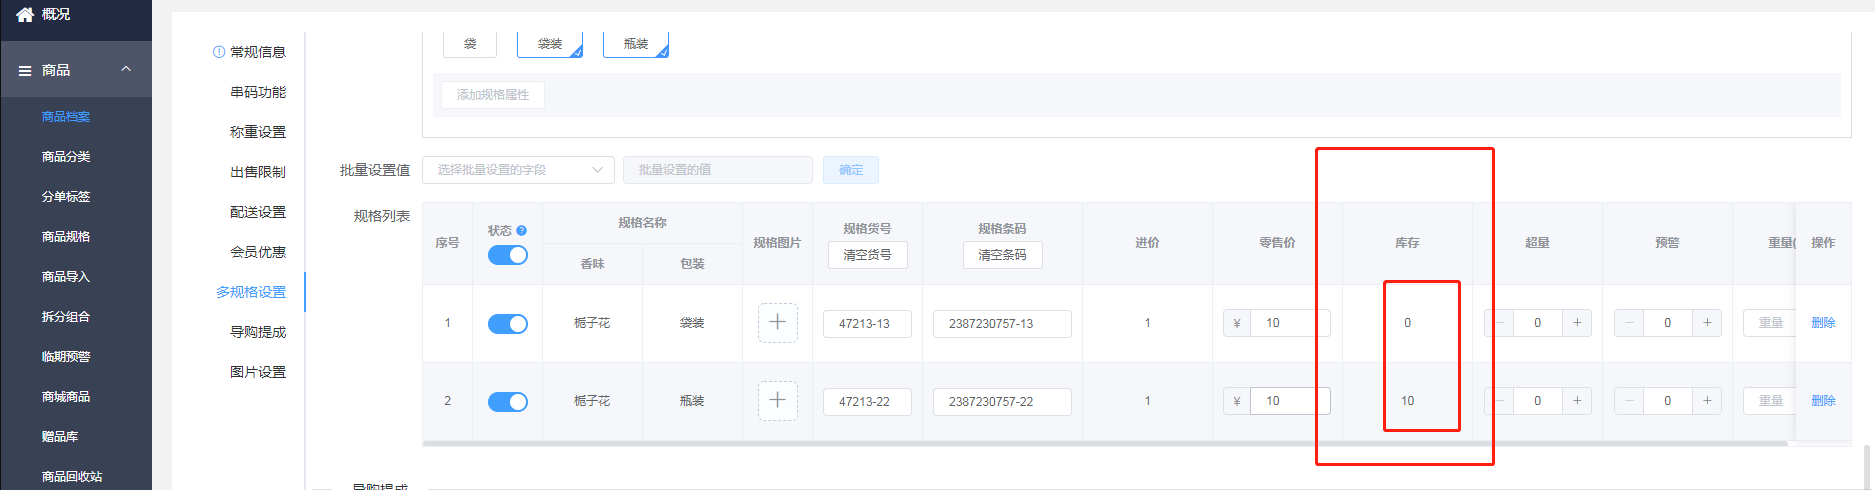
Task: Edit barcode field 2387230757-22
Action: coord(1002,402)
